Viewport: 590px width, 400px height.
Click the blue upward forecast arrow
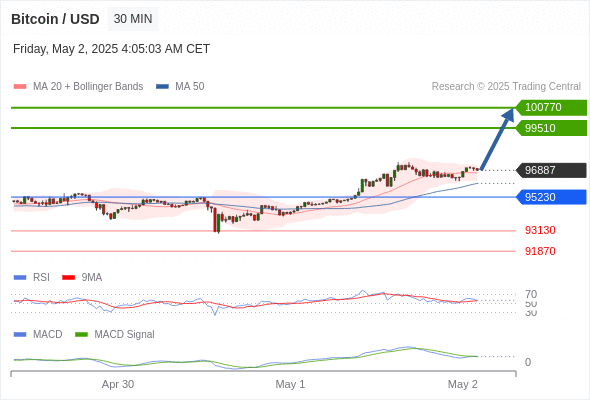click(497, 139)
